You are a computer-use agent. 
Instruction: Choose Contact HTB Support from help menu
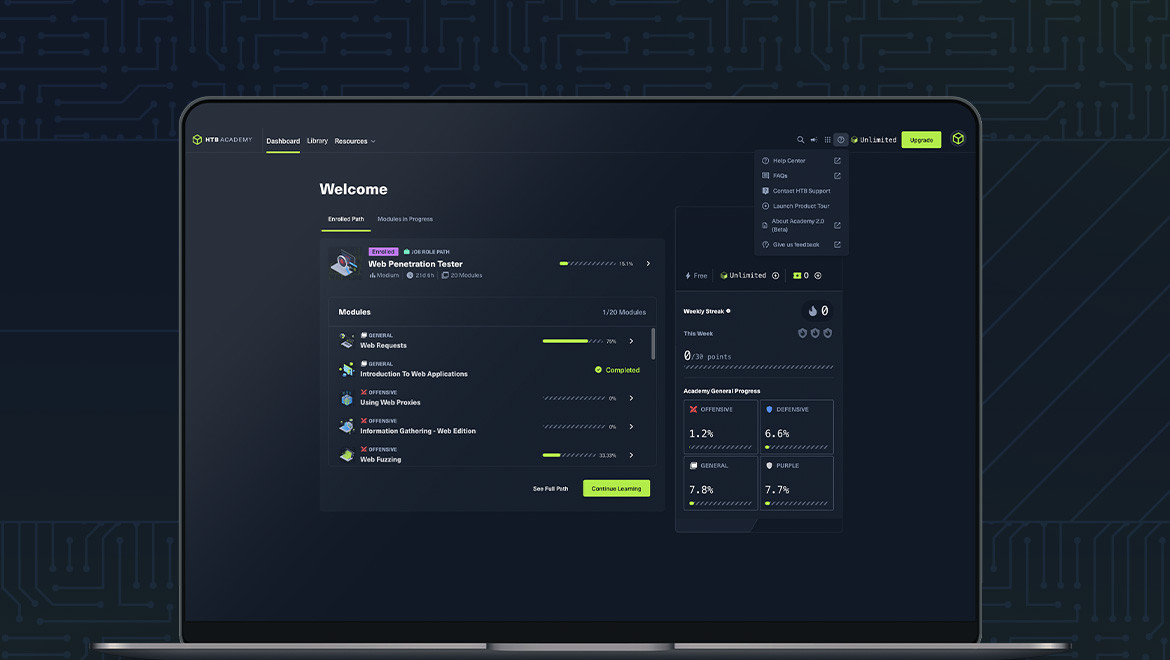(801, 191)
